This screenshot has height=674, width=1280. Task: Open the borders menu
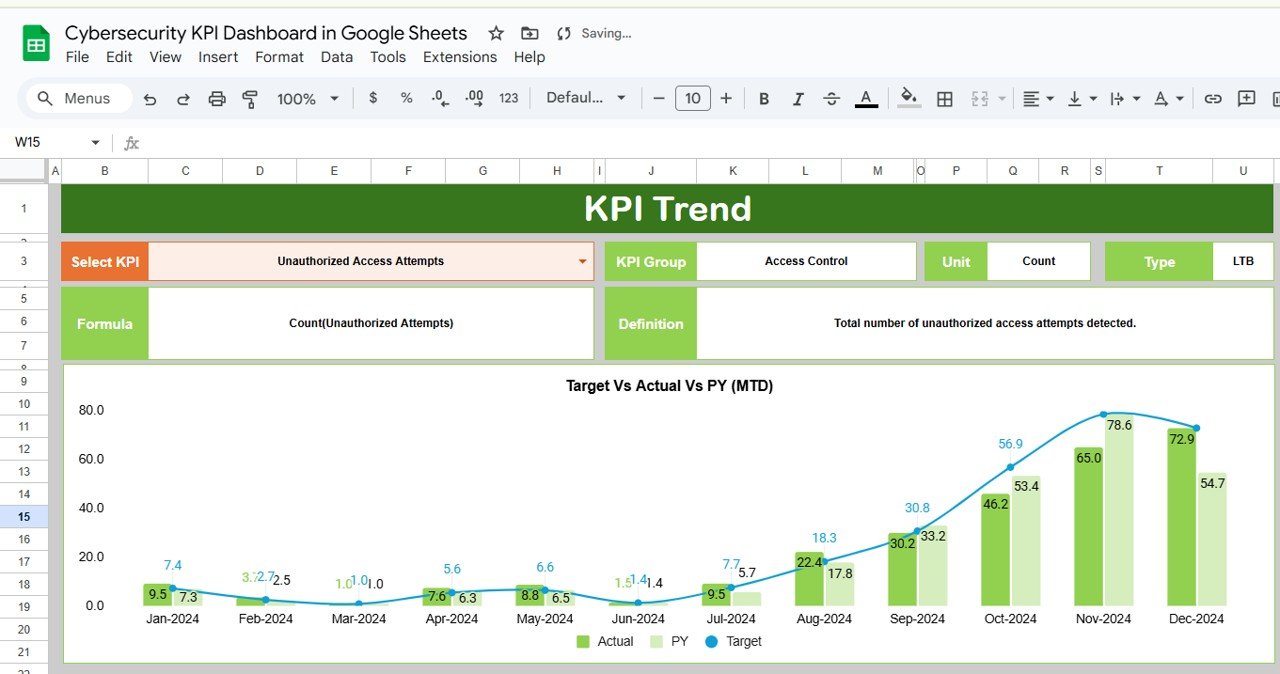pos(944,98)
